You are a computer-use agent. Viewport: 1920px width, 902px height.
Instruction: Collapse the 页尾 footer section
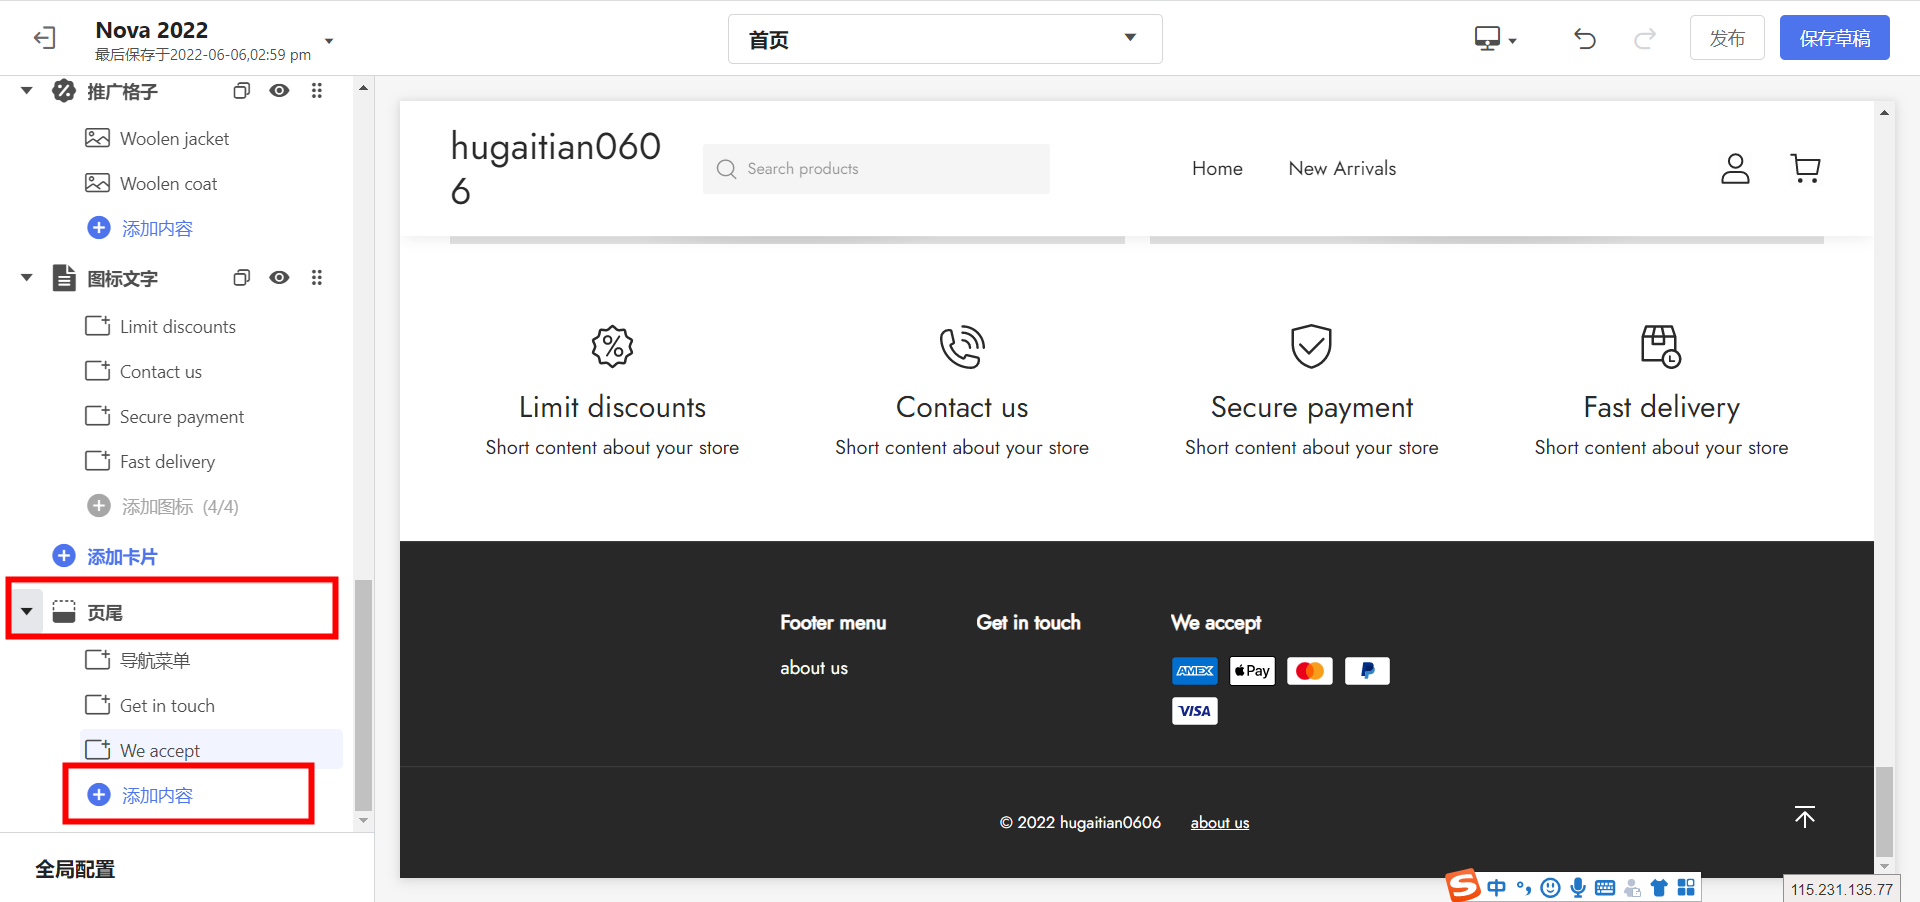(27, 611)
